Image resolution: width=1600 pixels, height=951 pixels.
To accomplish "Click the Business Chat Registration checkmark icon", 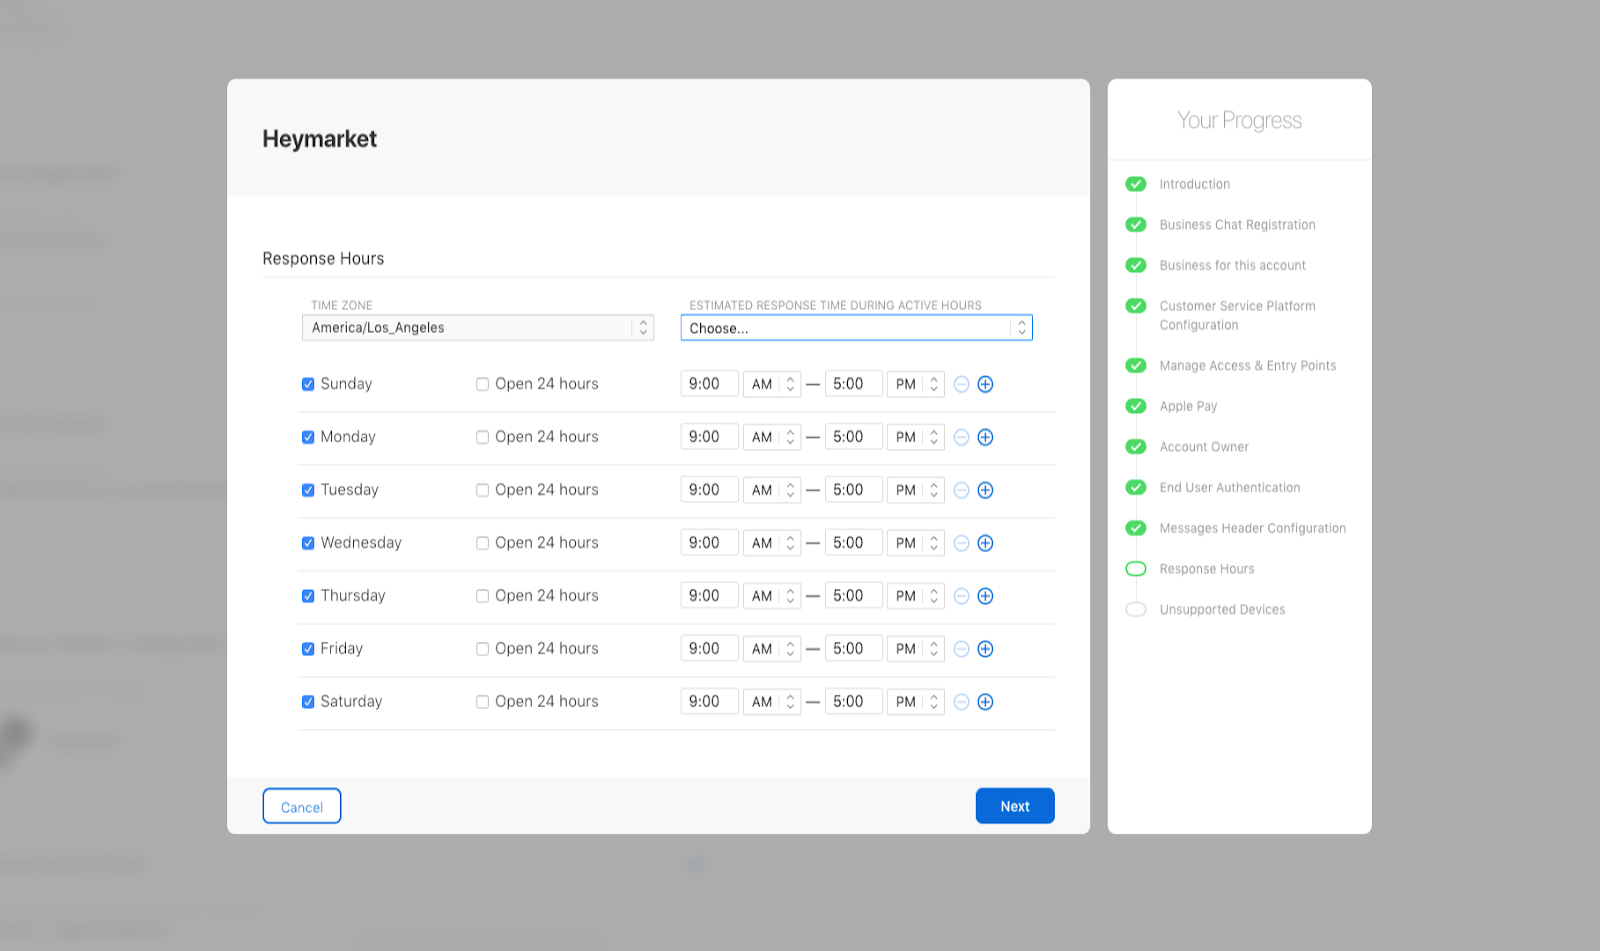I will [x=1136, y=225].
